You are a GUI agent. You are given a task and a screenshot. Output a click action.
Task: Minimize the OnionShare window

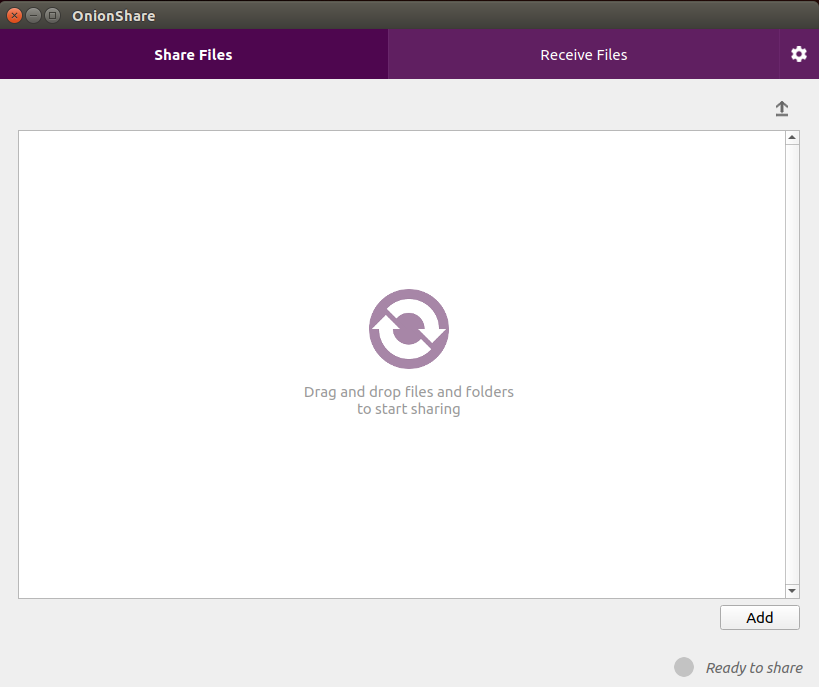(33, 15)
